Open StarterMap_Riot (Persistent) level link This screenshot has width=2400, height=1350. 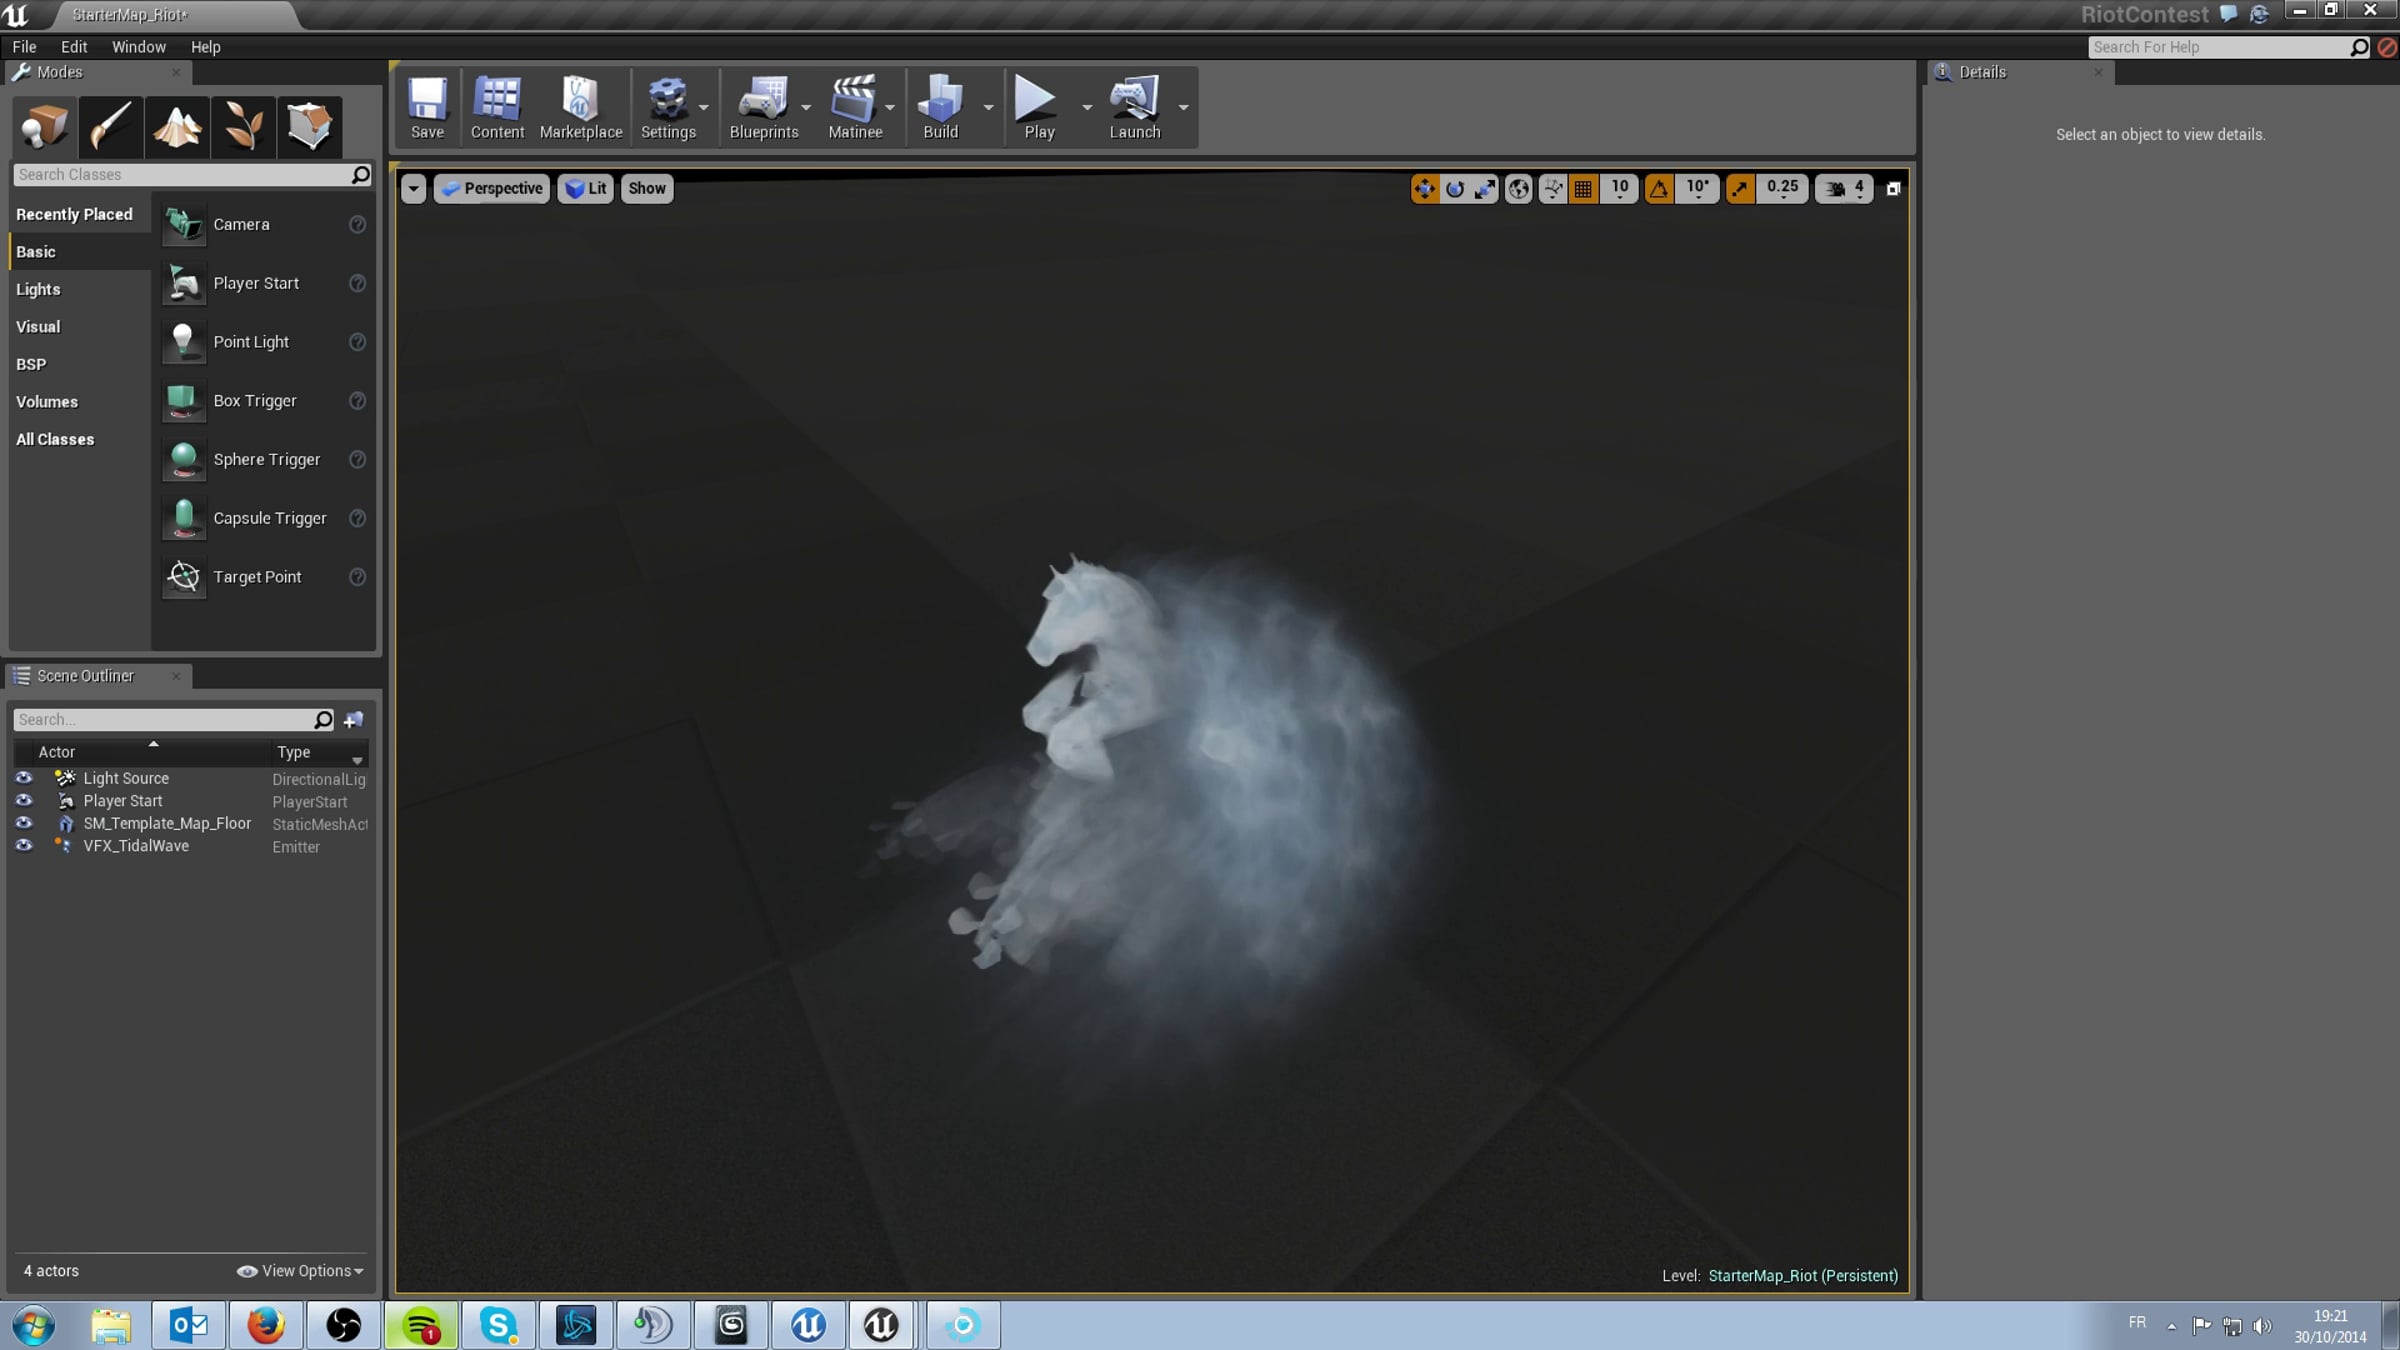tap(1803, 1276)
